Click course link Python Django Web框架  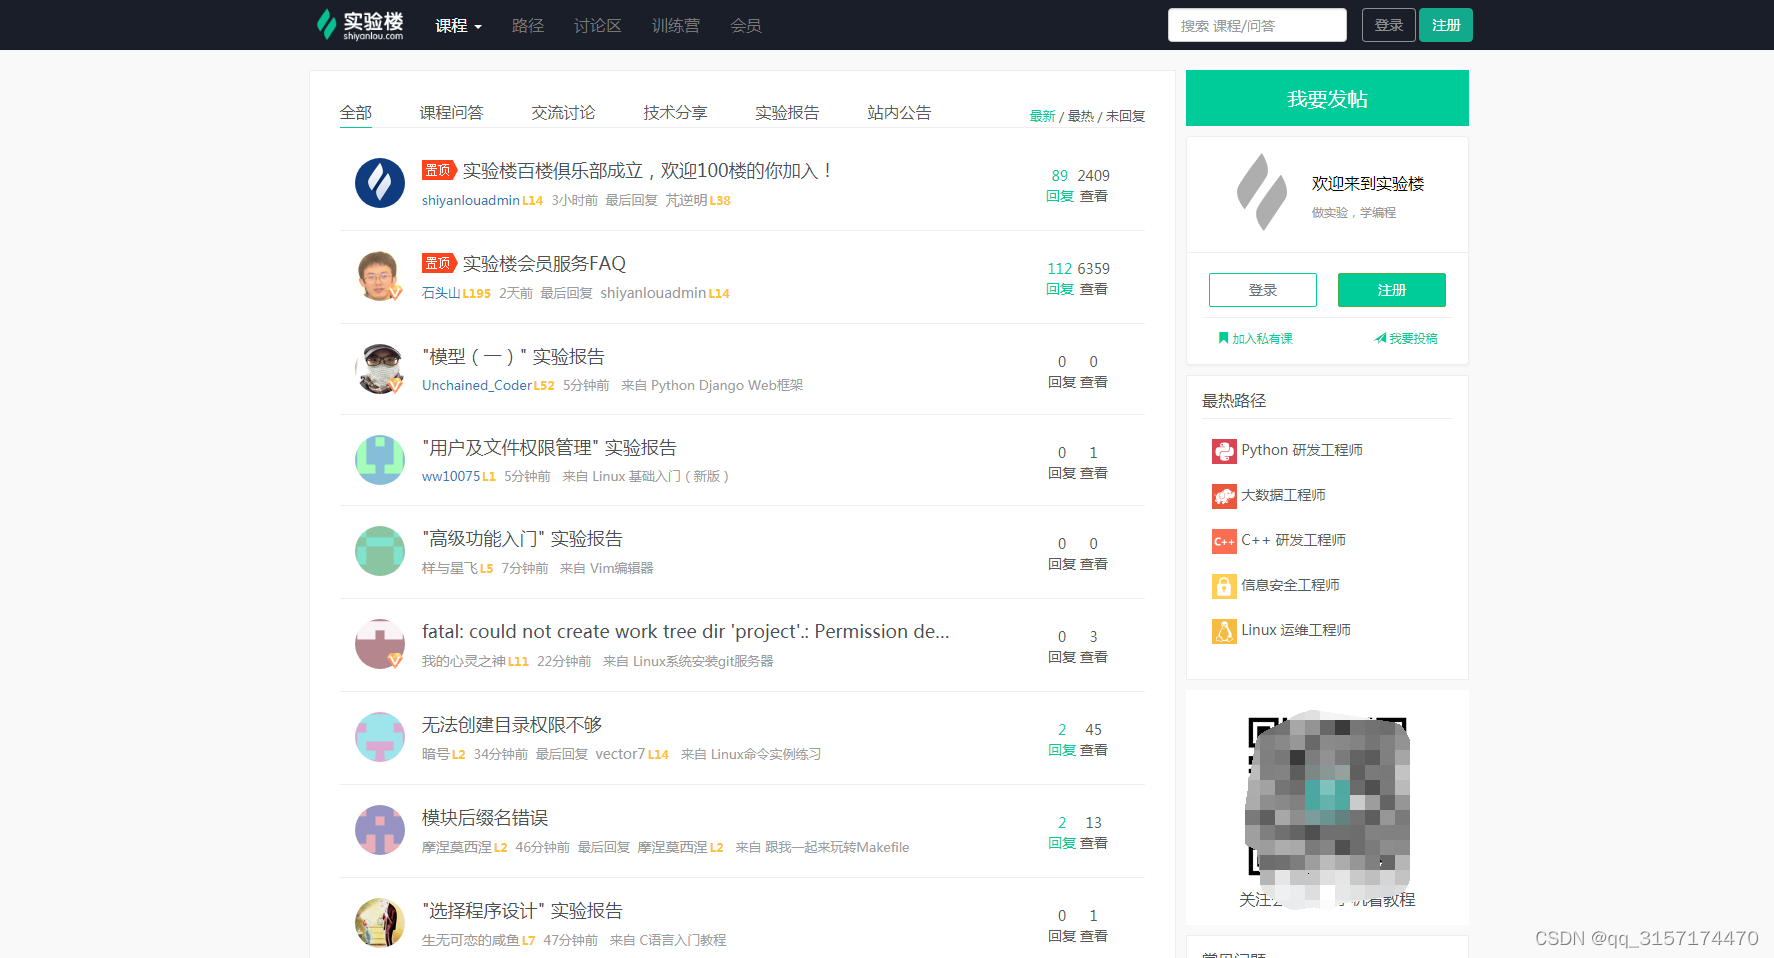coord(727,386)
